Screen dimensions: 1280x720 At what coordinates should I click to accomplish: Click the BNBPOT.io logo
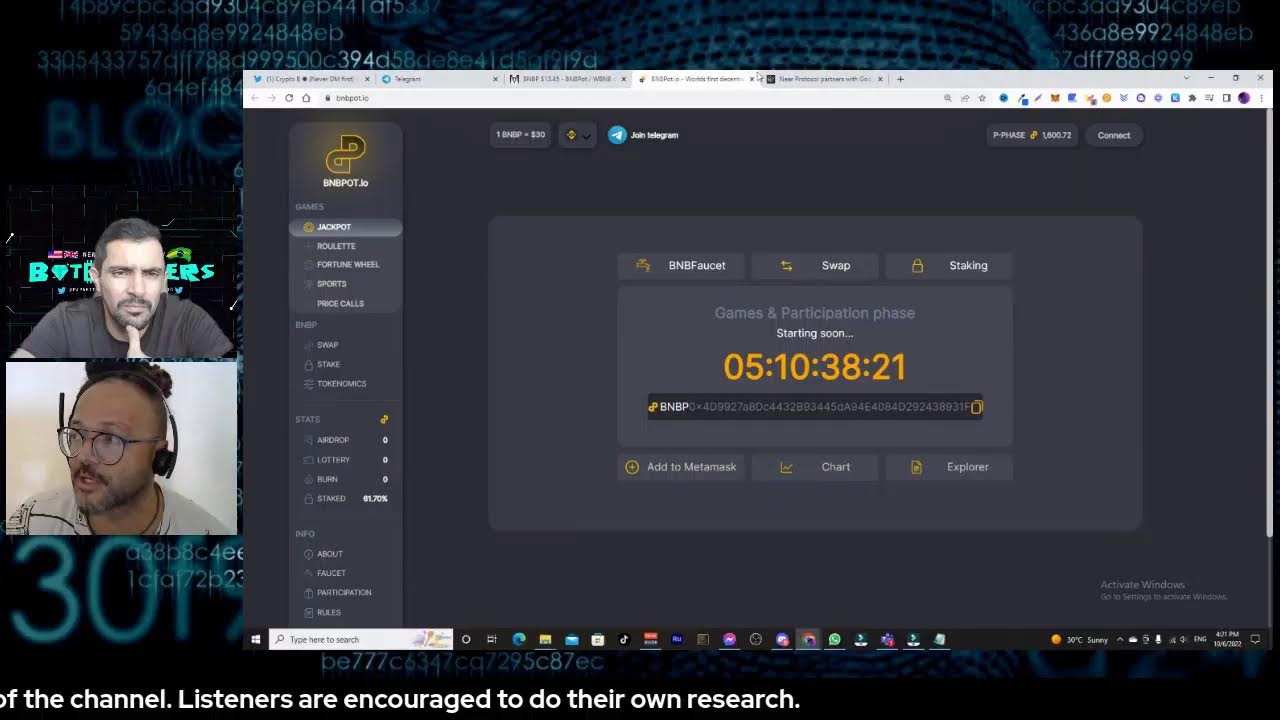(345, 162)
